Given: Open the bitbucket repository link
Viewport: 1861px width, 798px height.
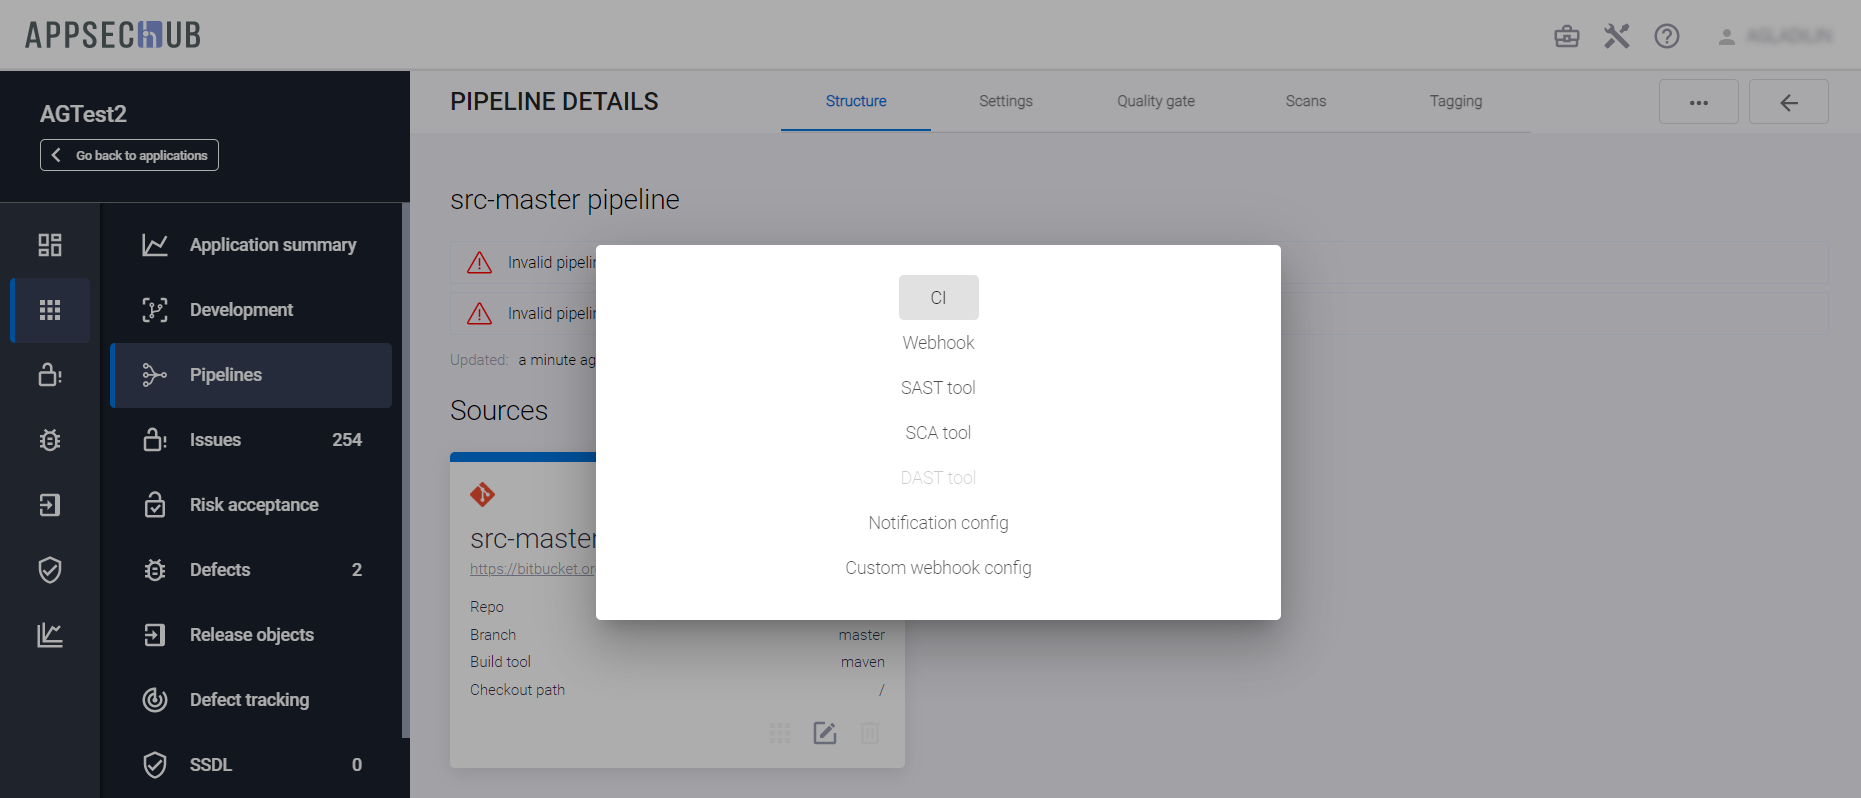Looking at the screenshot, I should [532, 569].
